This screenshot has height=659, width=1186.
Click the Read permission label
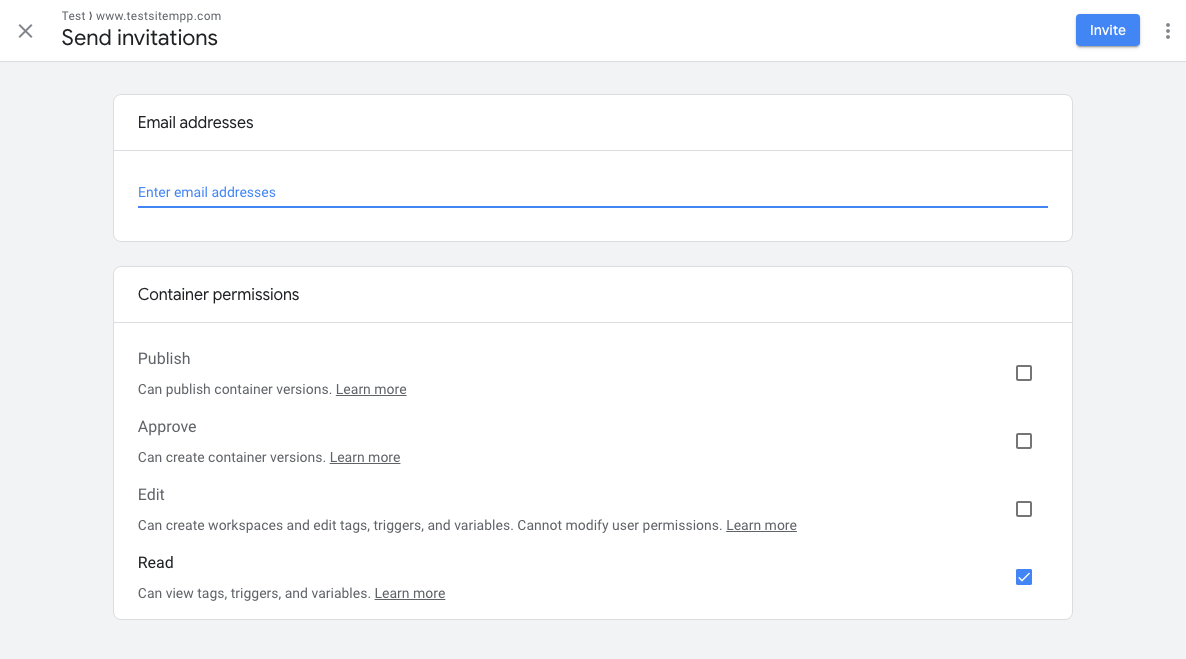156,563
